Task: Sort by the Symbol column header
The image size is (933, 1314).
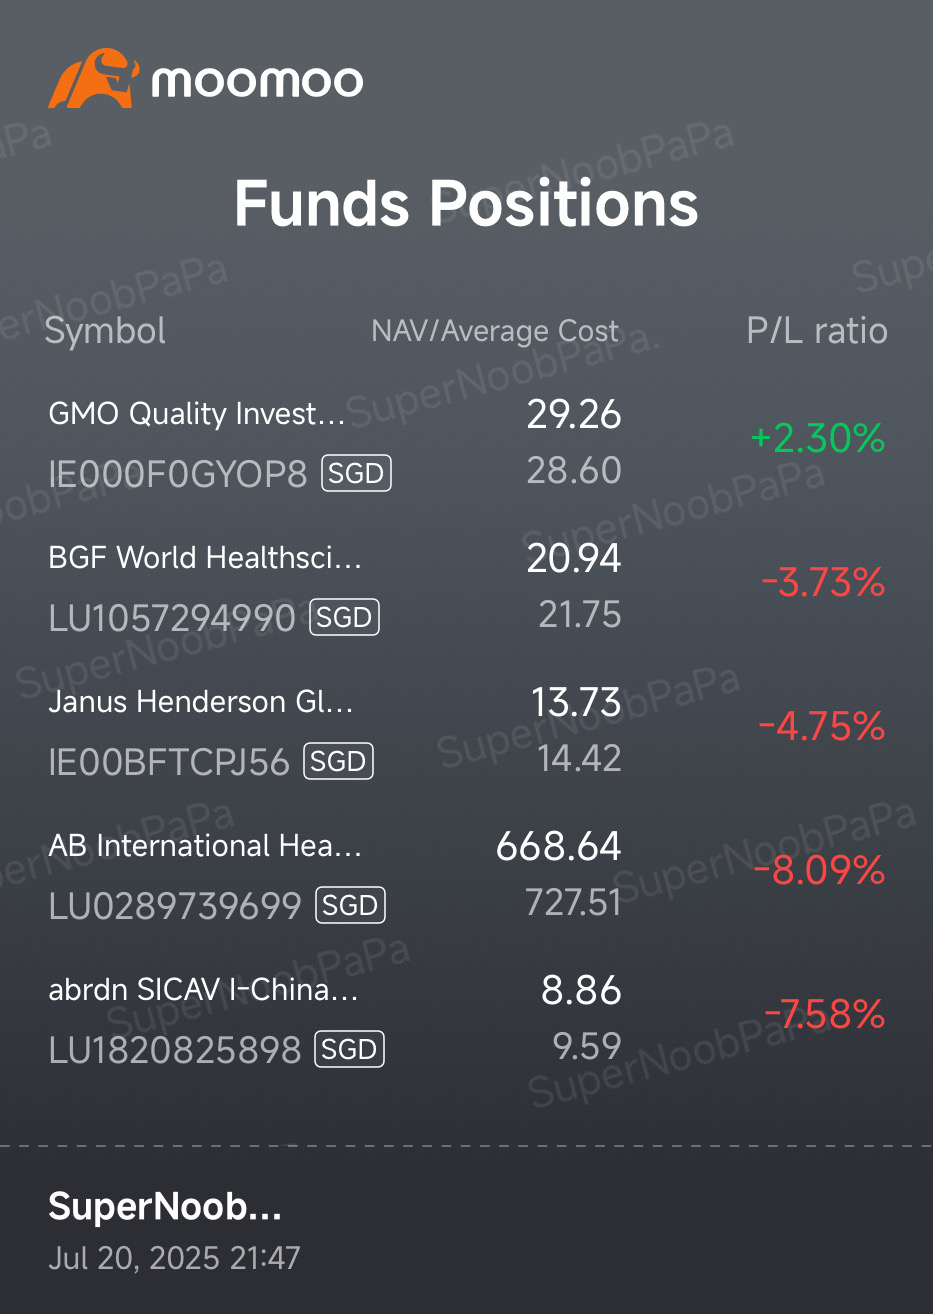Action: 105,331
